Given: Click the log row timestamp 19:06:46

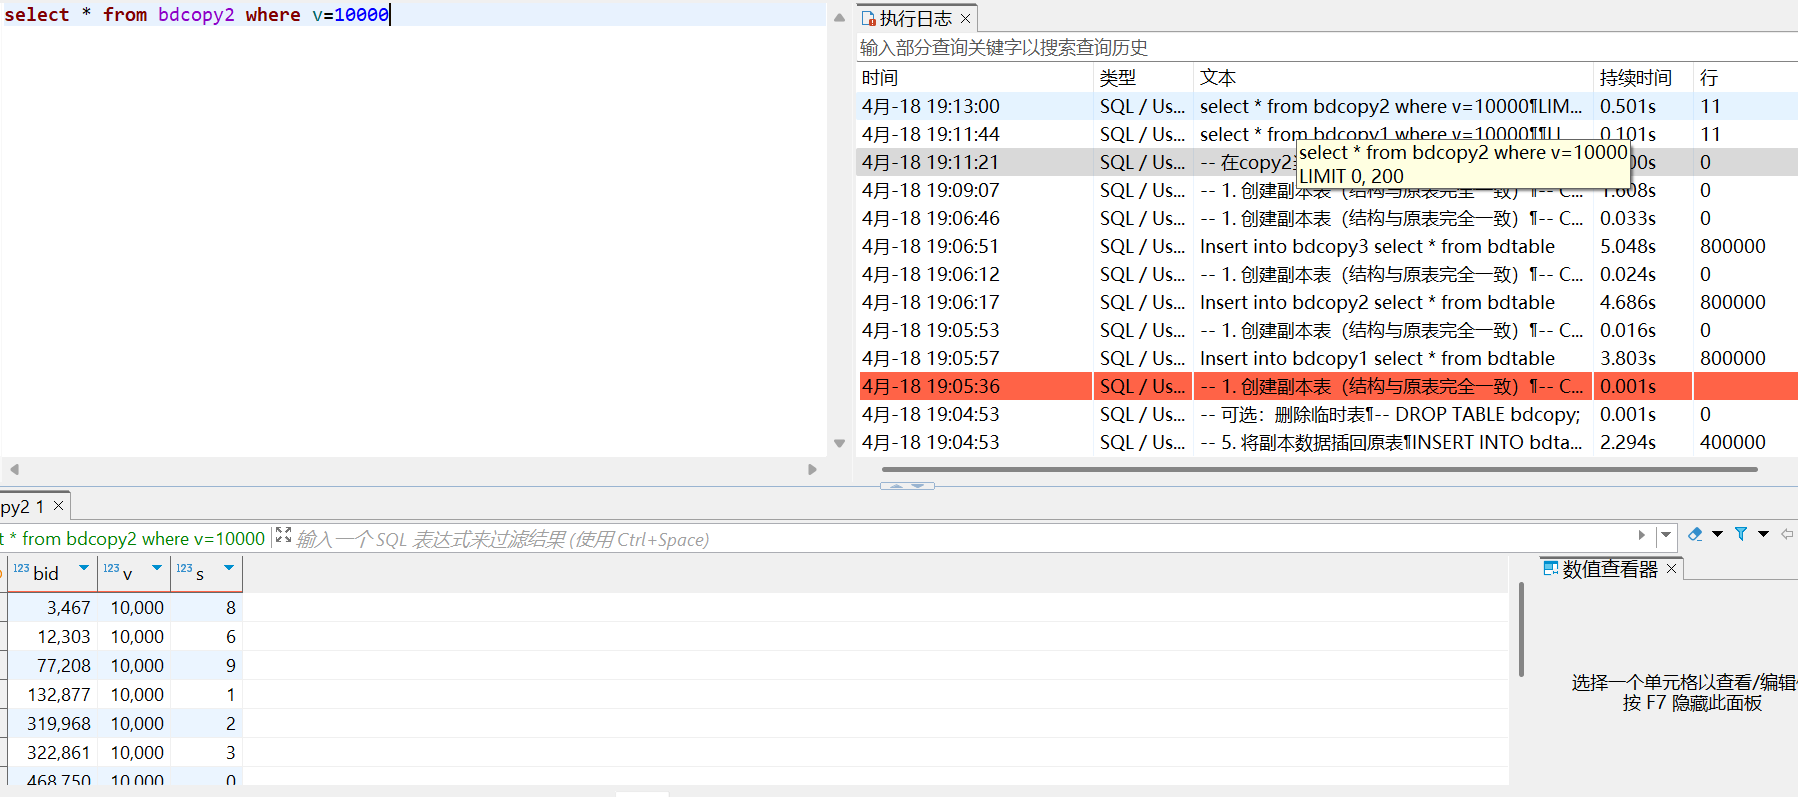Looking at the screenshot, I should coord(930,218).
